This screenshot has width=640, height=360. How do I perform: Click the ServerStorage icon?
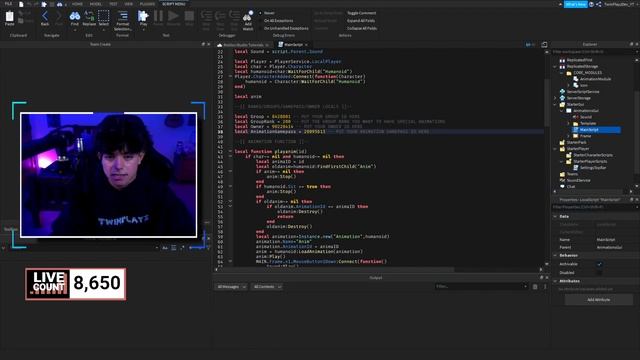(x=562, y=98)
